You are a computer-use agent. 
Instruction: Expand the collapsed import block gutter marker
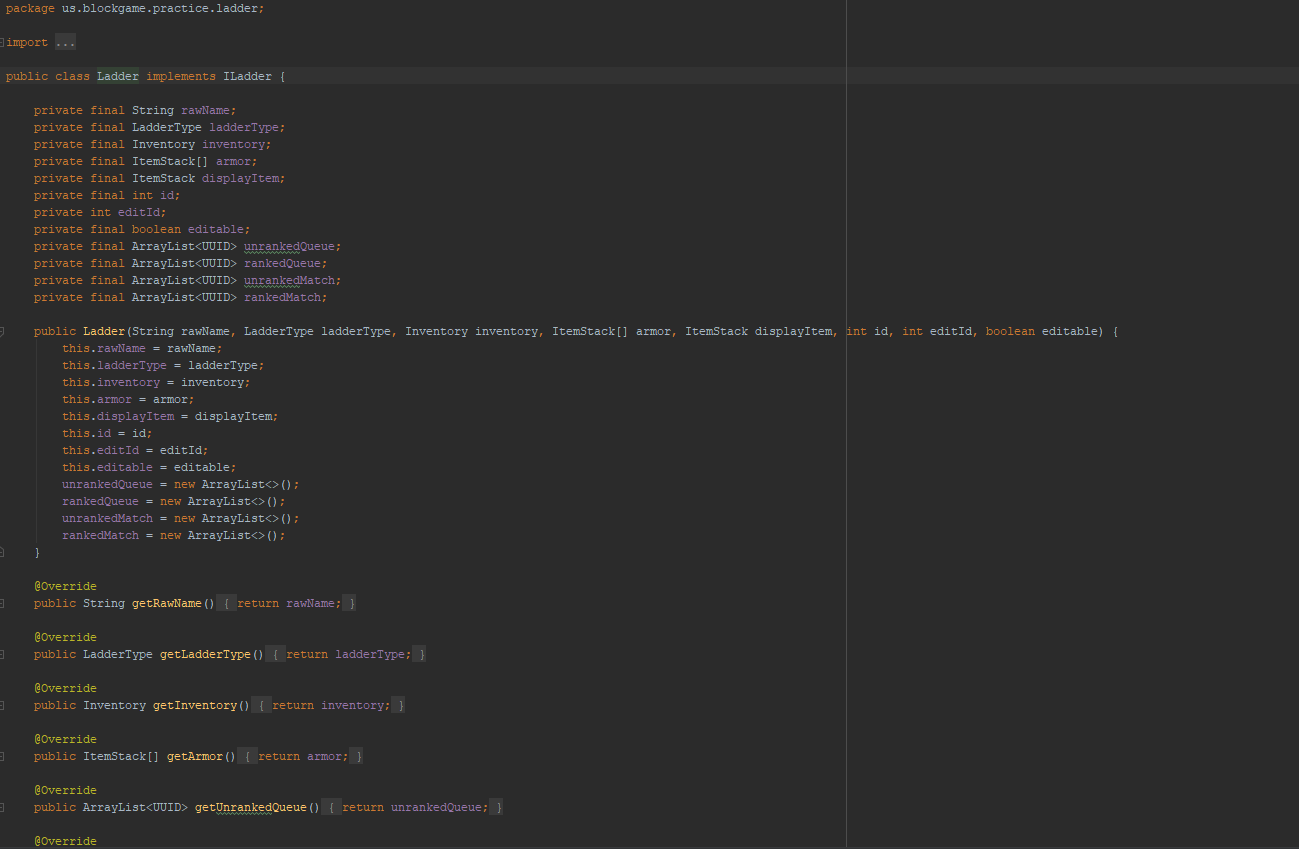click(2, 42)
